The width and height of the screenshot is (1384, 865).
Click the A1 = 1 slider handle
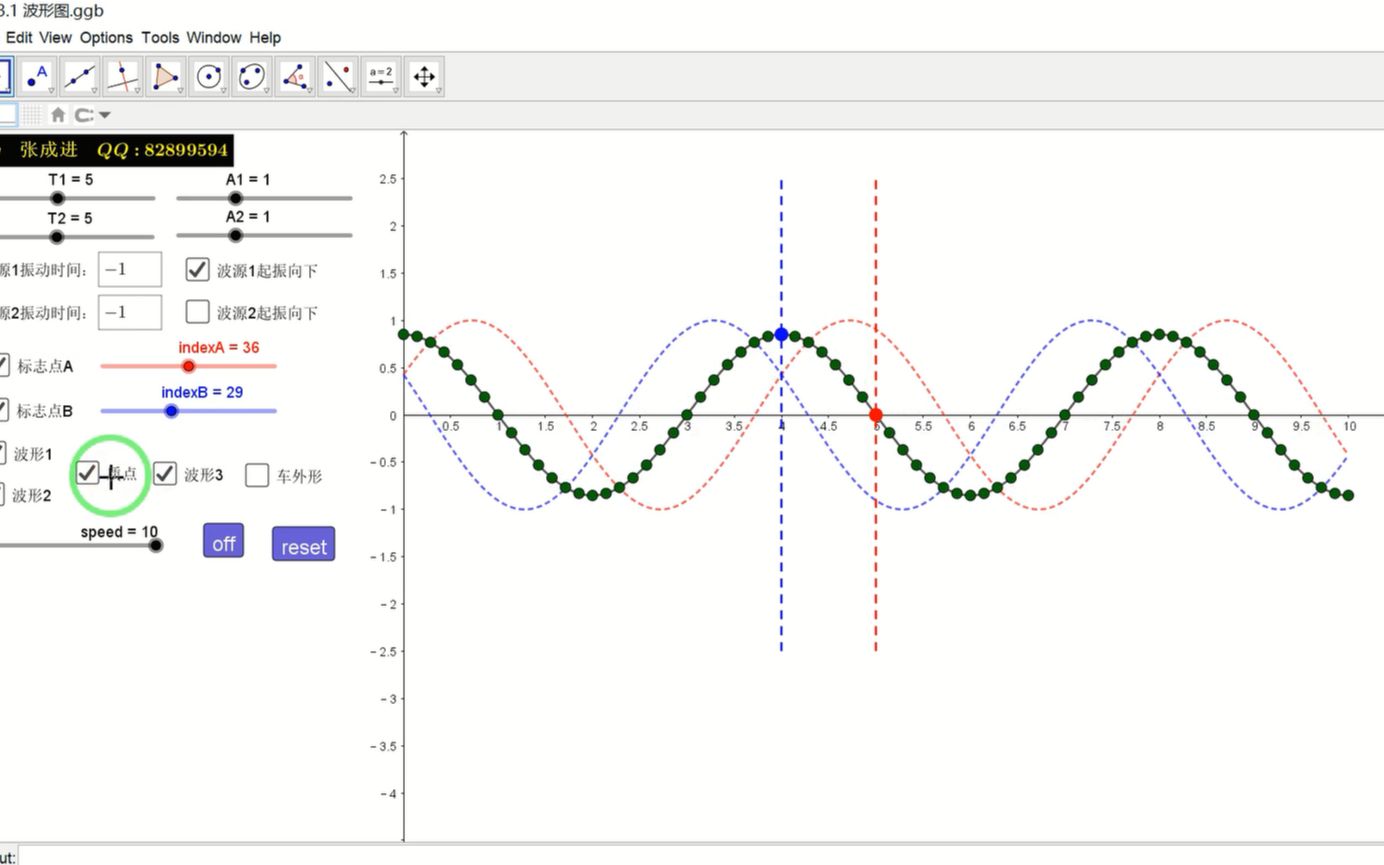(235, 198)
